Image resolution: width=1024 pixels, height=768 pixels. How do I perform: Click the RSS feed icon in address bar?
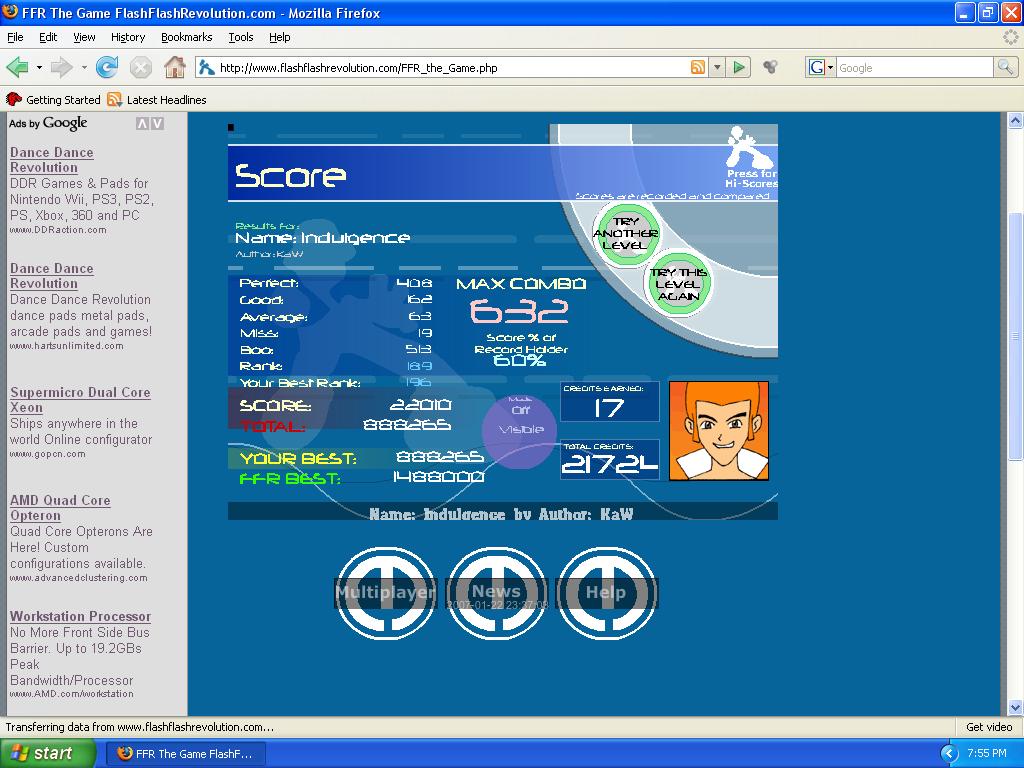[x=697, y=67]
